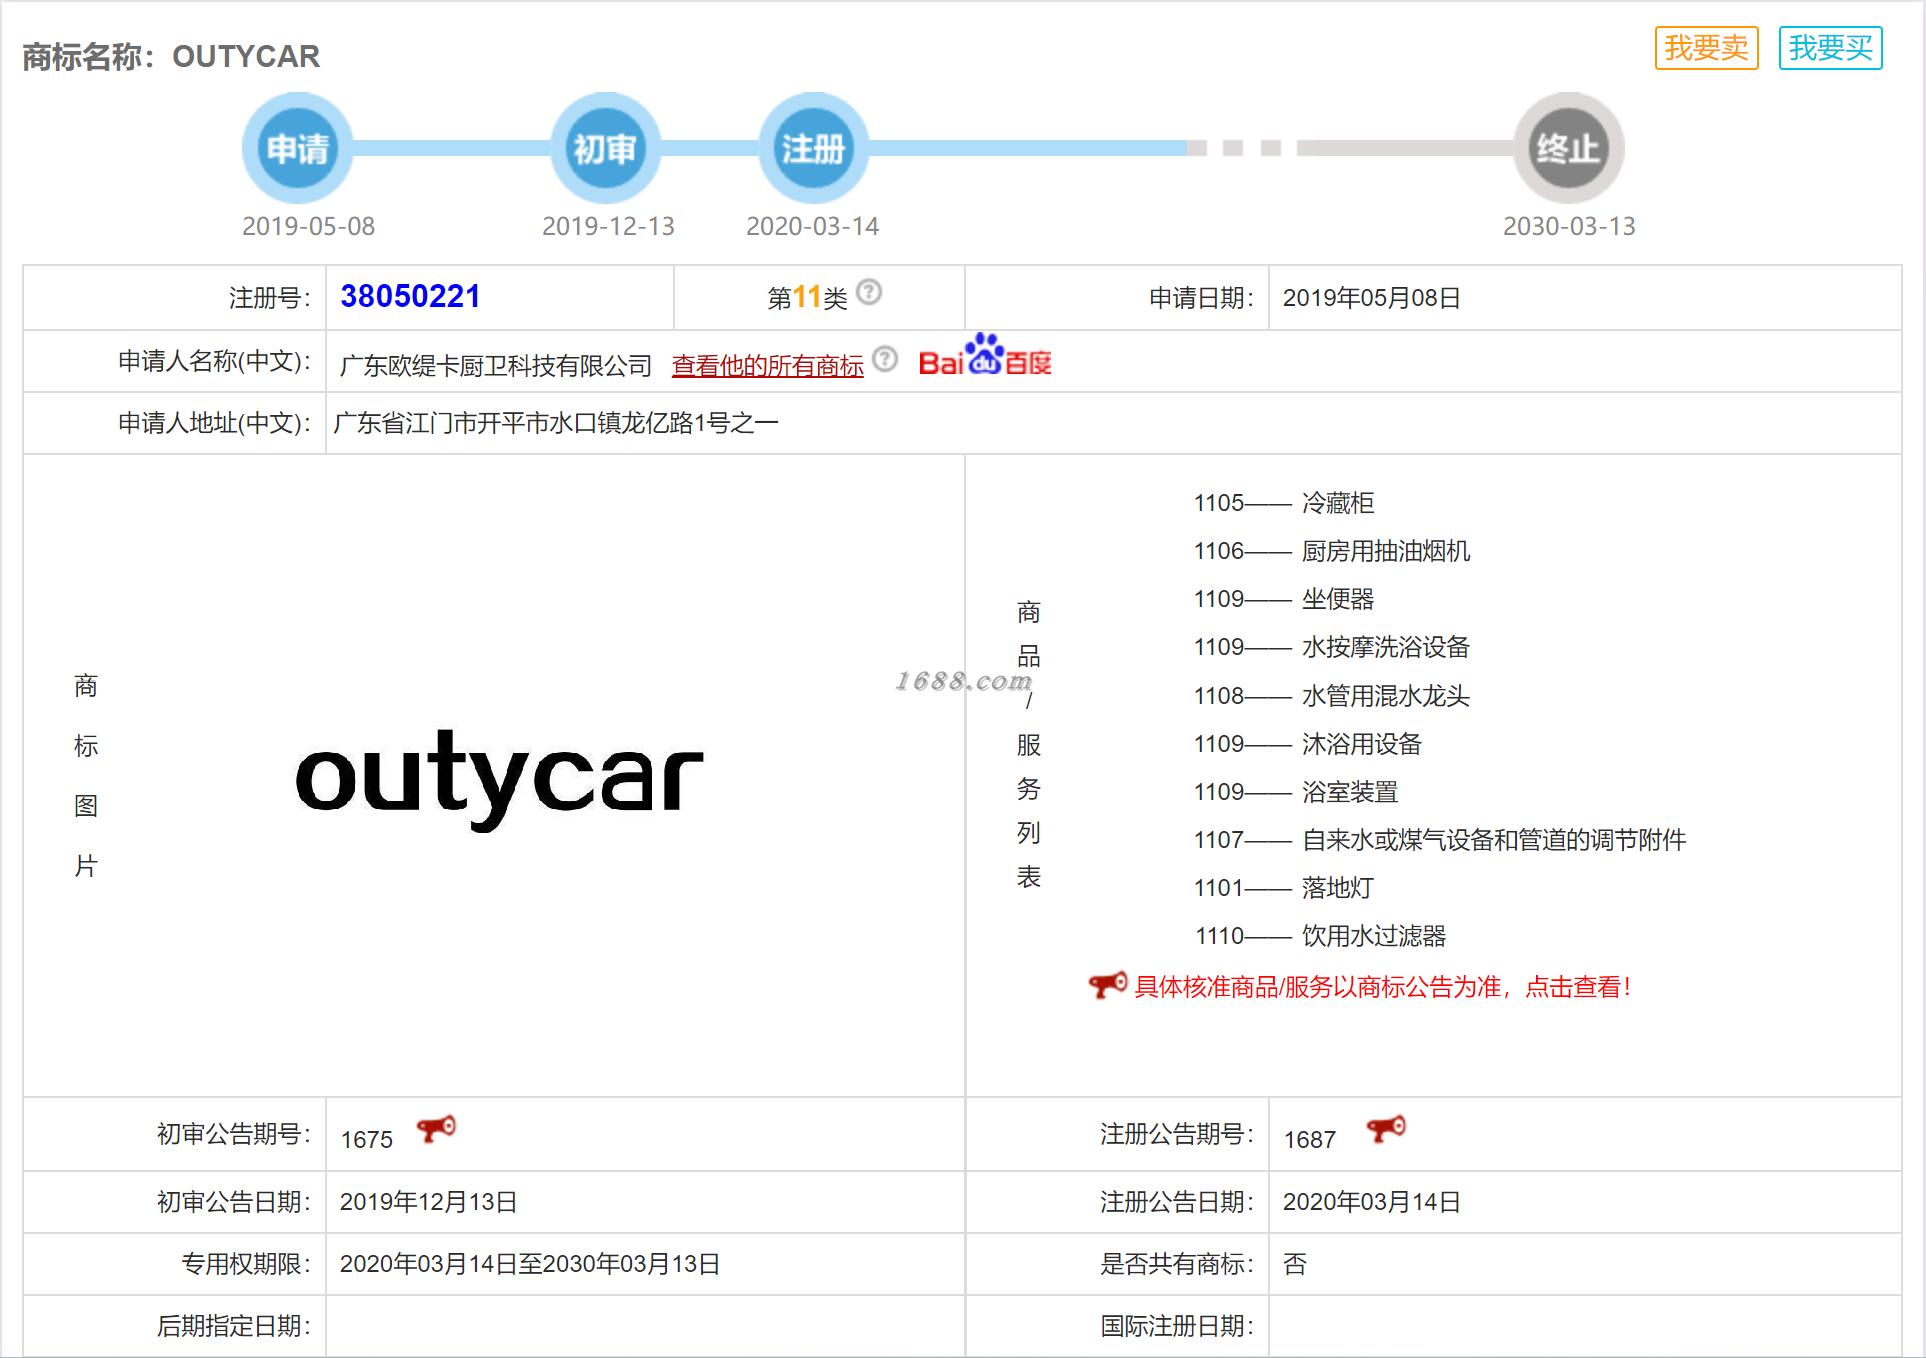The image size is (1926, 1358).
Task: Click timeline end date 2030-03-13
Action: click(1569, 226)
